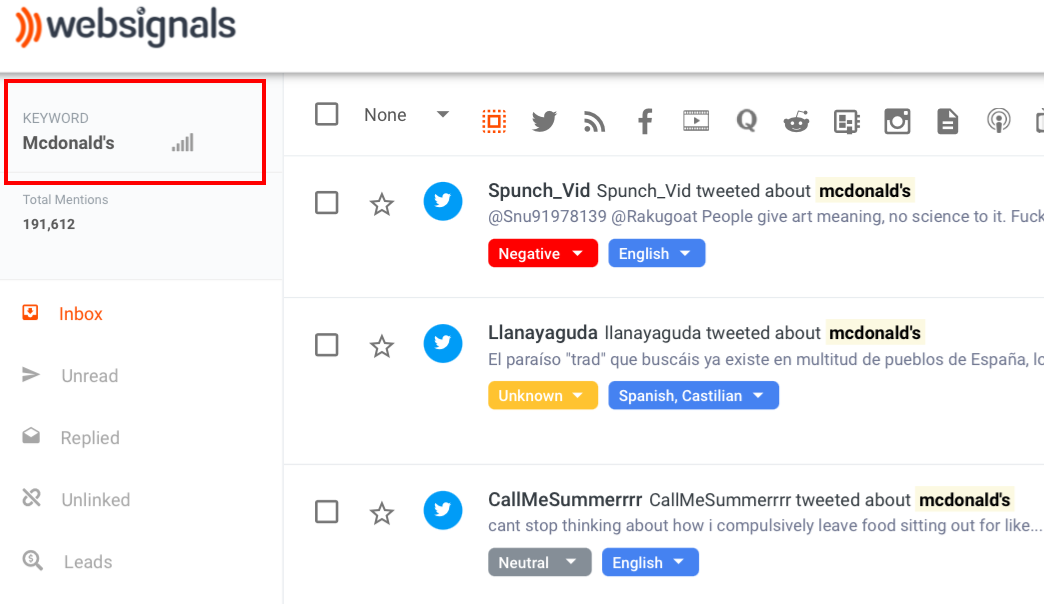This screenshot has height=604, width=1044.
Task: Tick the select-all checkbox in toolbar
Action: pos(326,114)
